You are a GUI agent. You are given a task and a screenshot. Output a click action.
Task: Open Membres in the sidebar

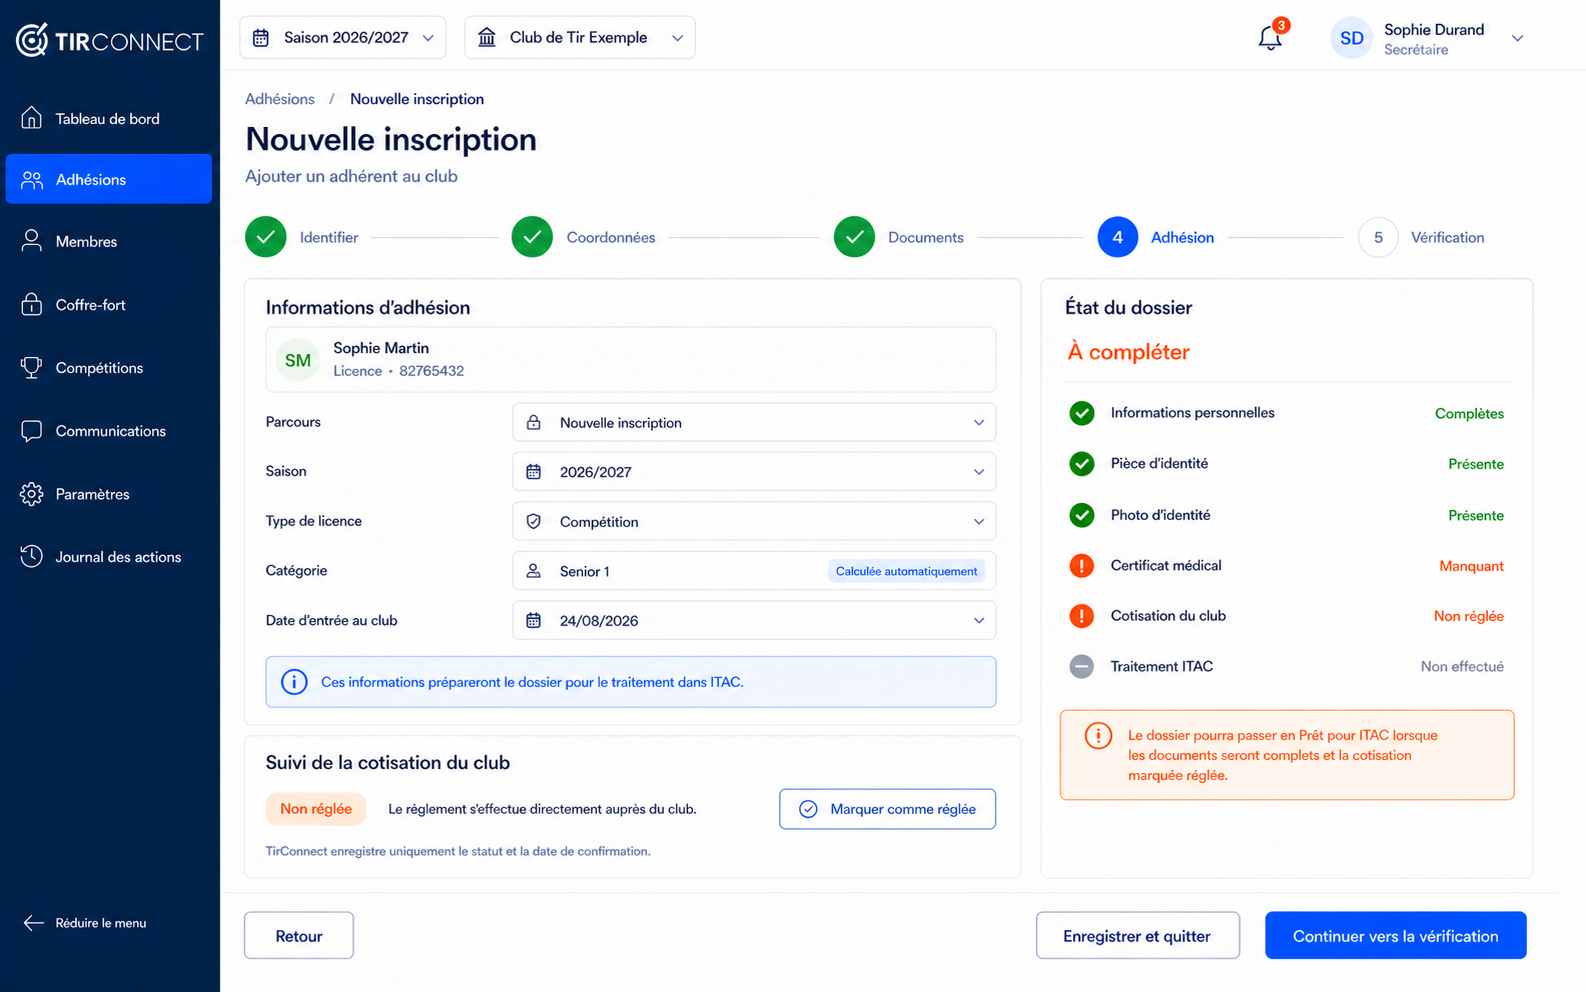tap(109, 241)
